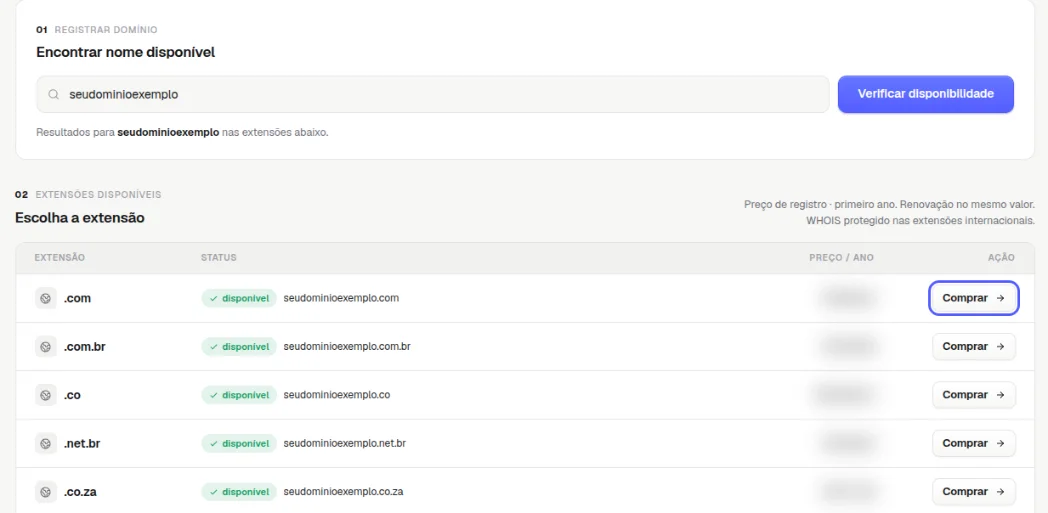
Task: Select the text seudominioexemplo.co
Action: (337, 395)
